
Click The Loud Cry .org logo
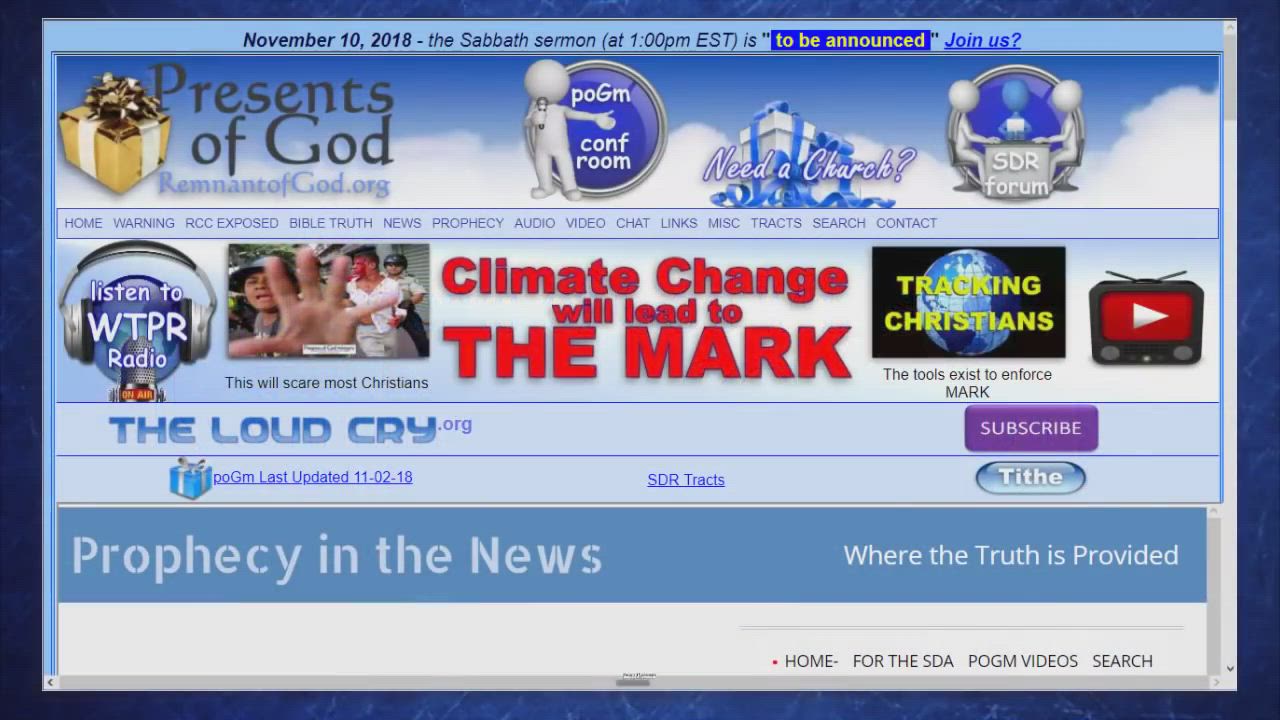click(289, 429)
